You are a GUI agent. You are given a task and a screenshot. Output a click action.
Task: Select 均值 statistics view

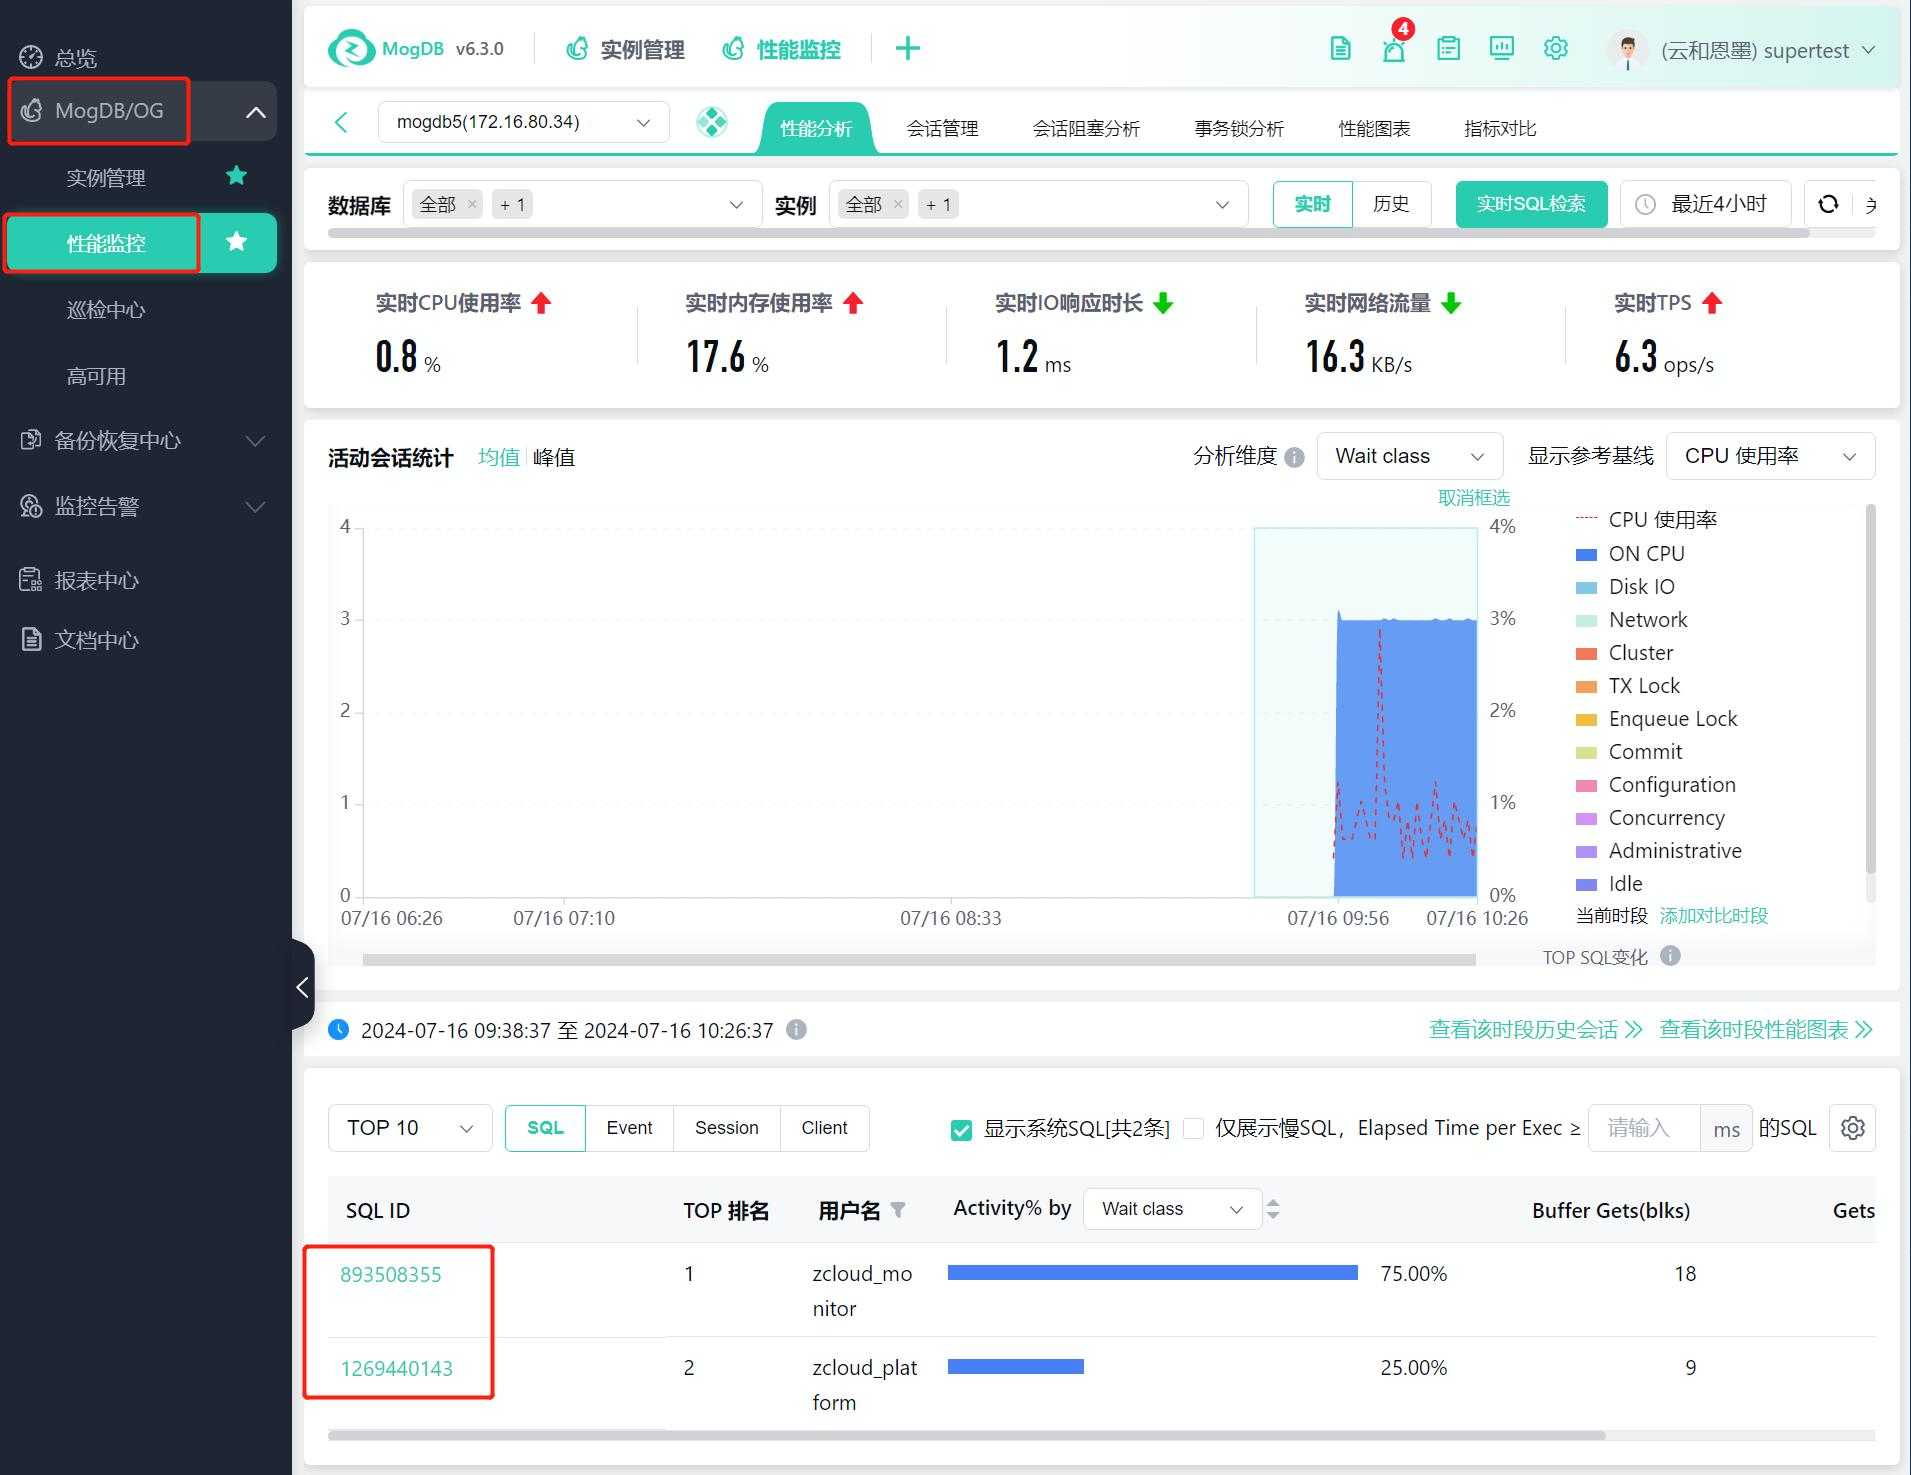click(x=498, y=457)
